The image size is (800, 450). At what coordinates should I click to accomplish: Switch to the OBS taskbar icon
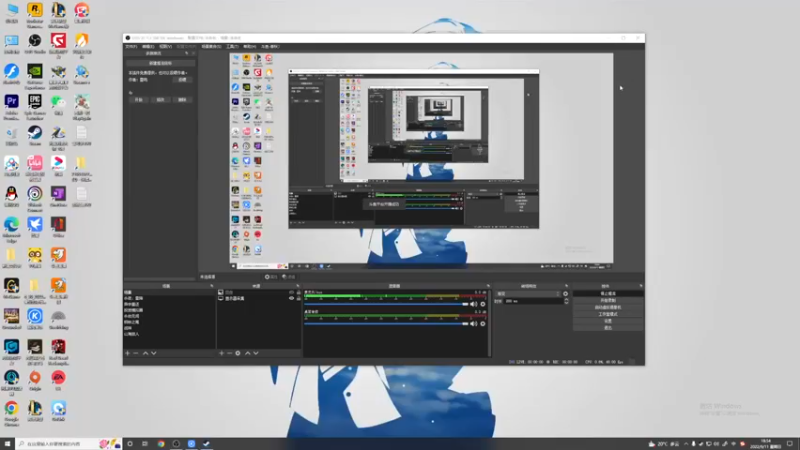click(x=176, y=444)
